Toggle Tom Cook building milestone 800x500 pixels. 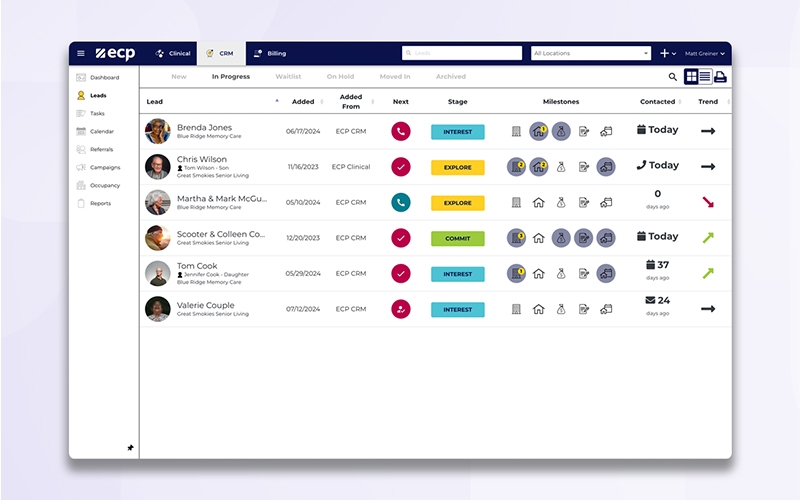[516, 273]
